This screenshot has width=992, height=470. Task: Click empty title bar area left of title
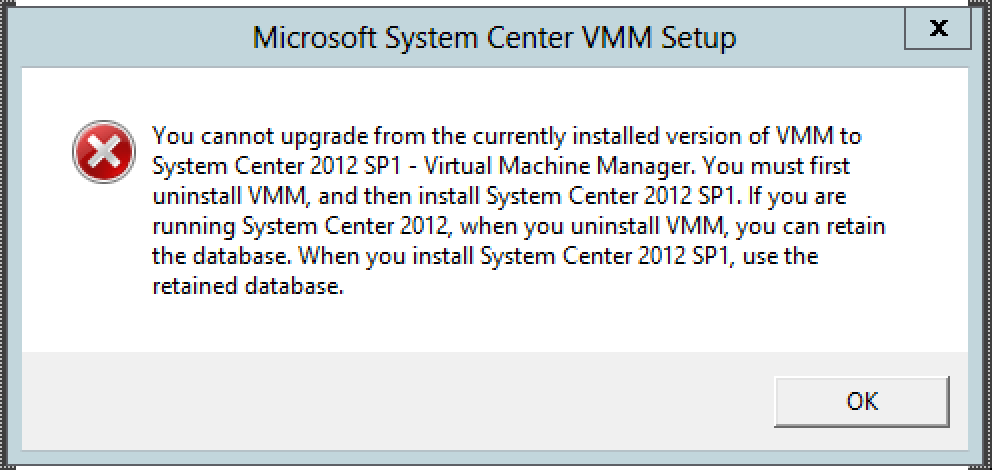[x=127, y=38]
